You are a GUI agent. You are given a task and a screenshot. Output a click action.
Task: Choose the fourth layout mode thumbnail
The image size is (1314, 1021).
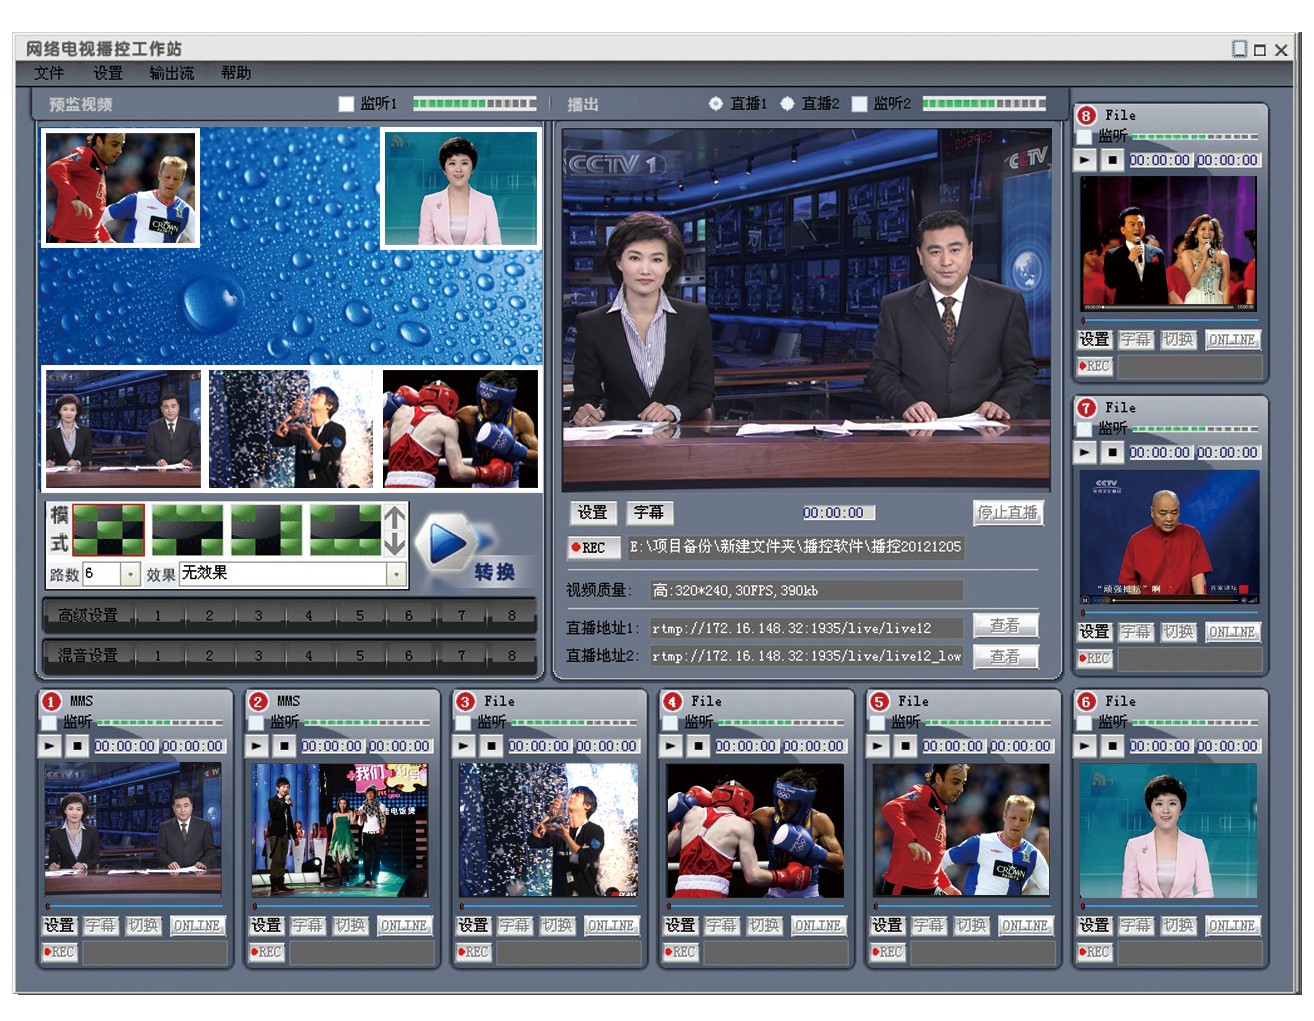click(x=345, y=530)
